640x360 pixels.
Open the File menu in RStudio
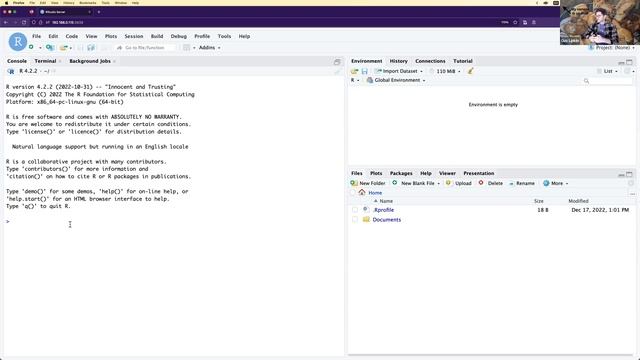click(36, 36)
